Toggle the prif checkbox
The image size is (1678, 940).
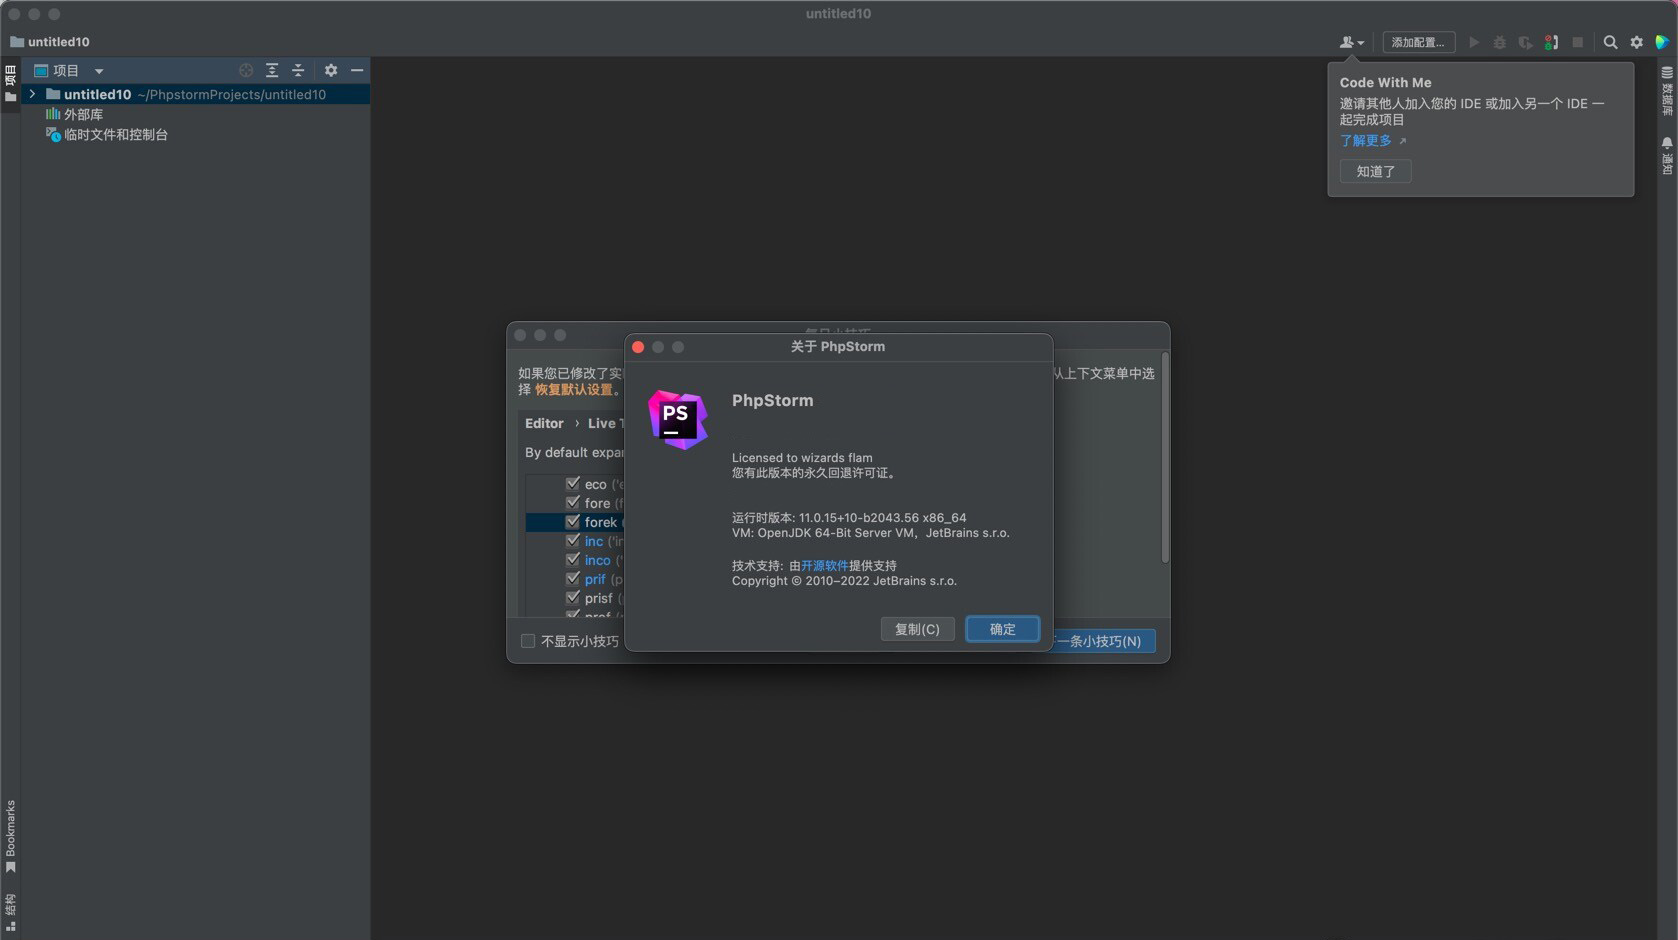(573, 578)
